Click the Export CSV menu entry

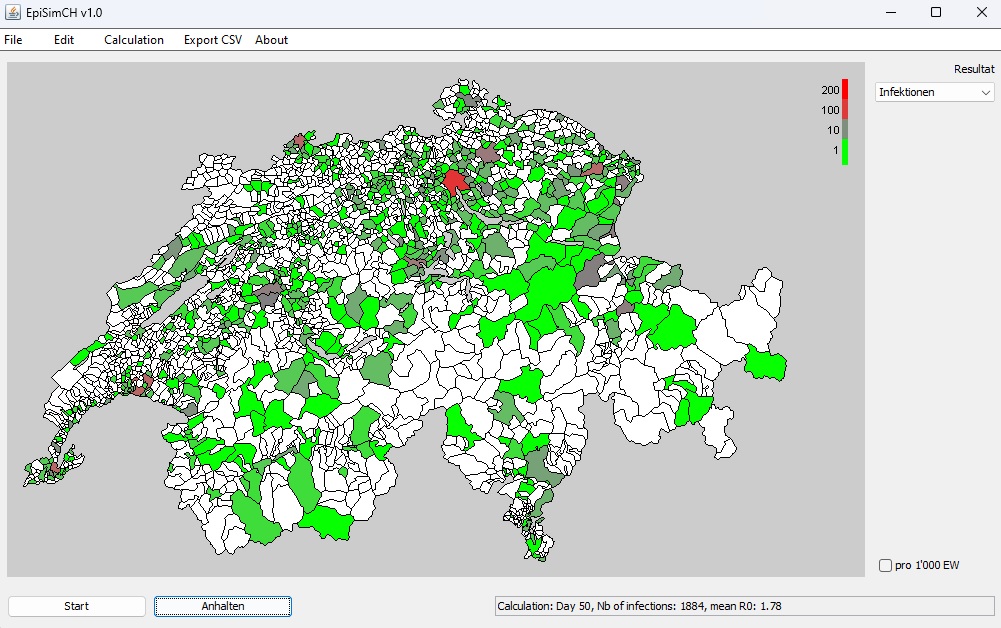[211, 39]
